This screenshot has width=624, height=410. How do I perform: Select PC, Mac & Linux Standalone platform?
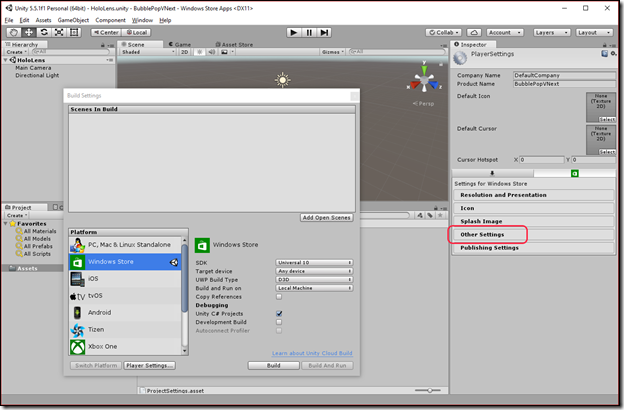point(125,245)
